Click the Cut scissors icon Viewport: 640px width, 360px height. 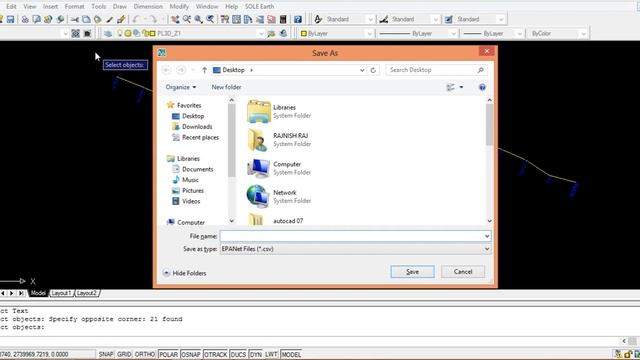[x=75, y=19]
